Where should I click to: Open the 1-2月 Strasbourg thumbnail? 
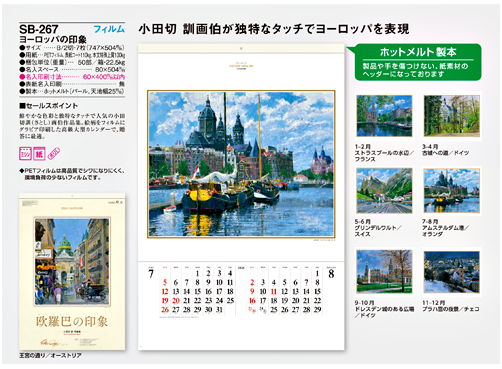pyautogui.click(x=384, y=116)
